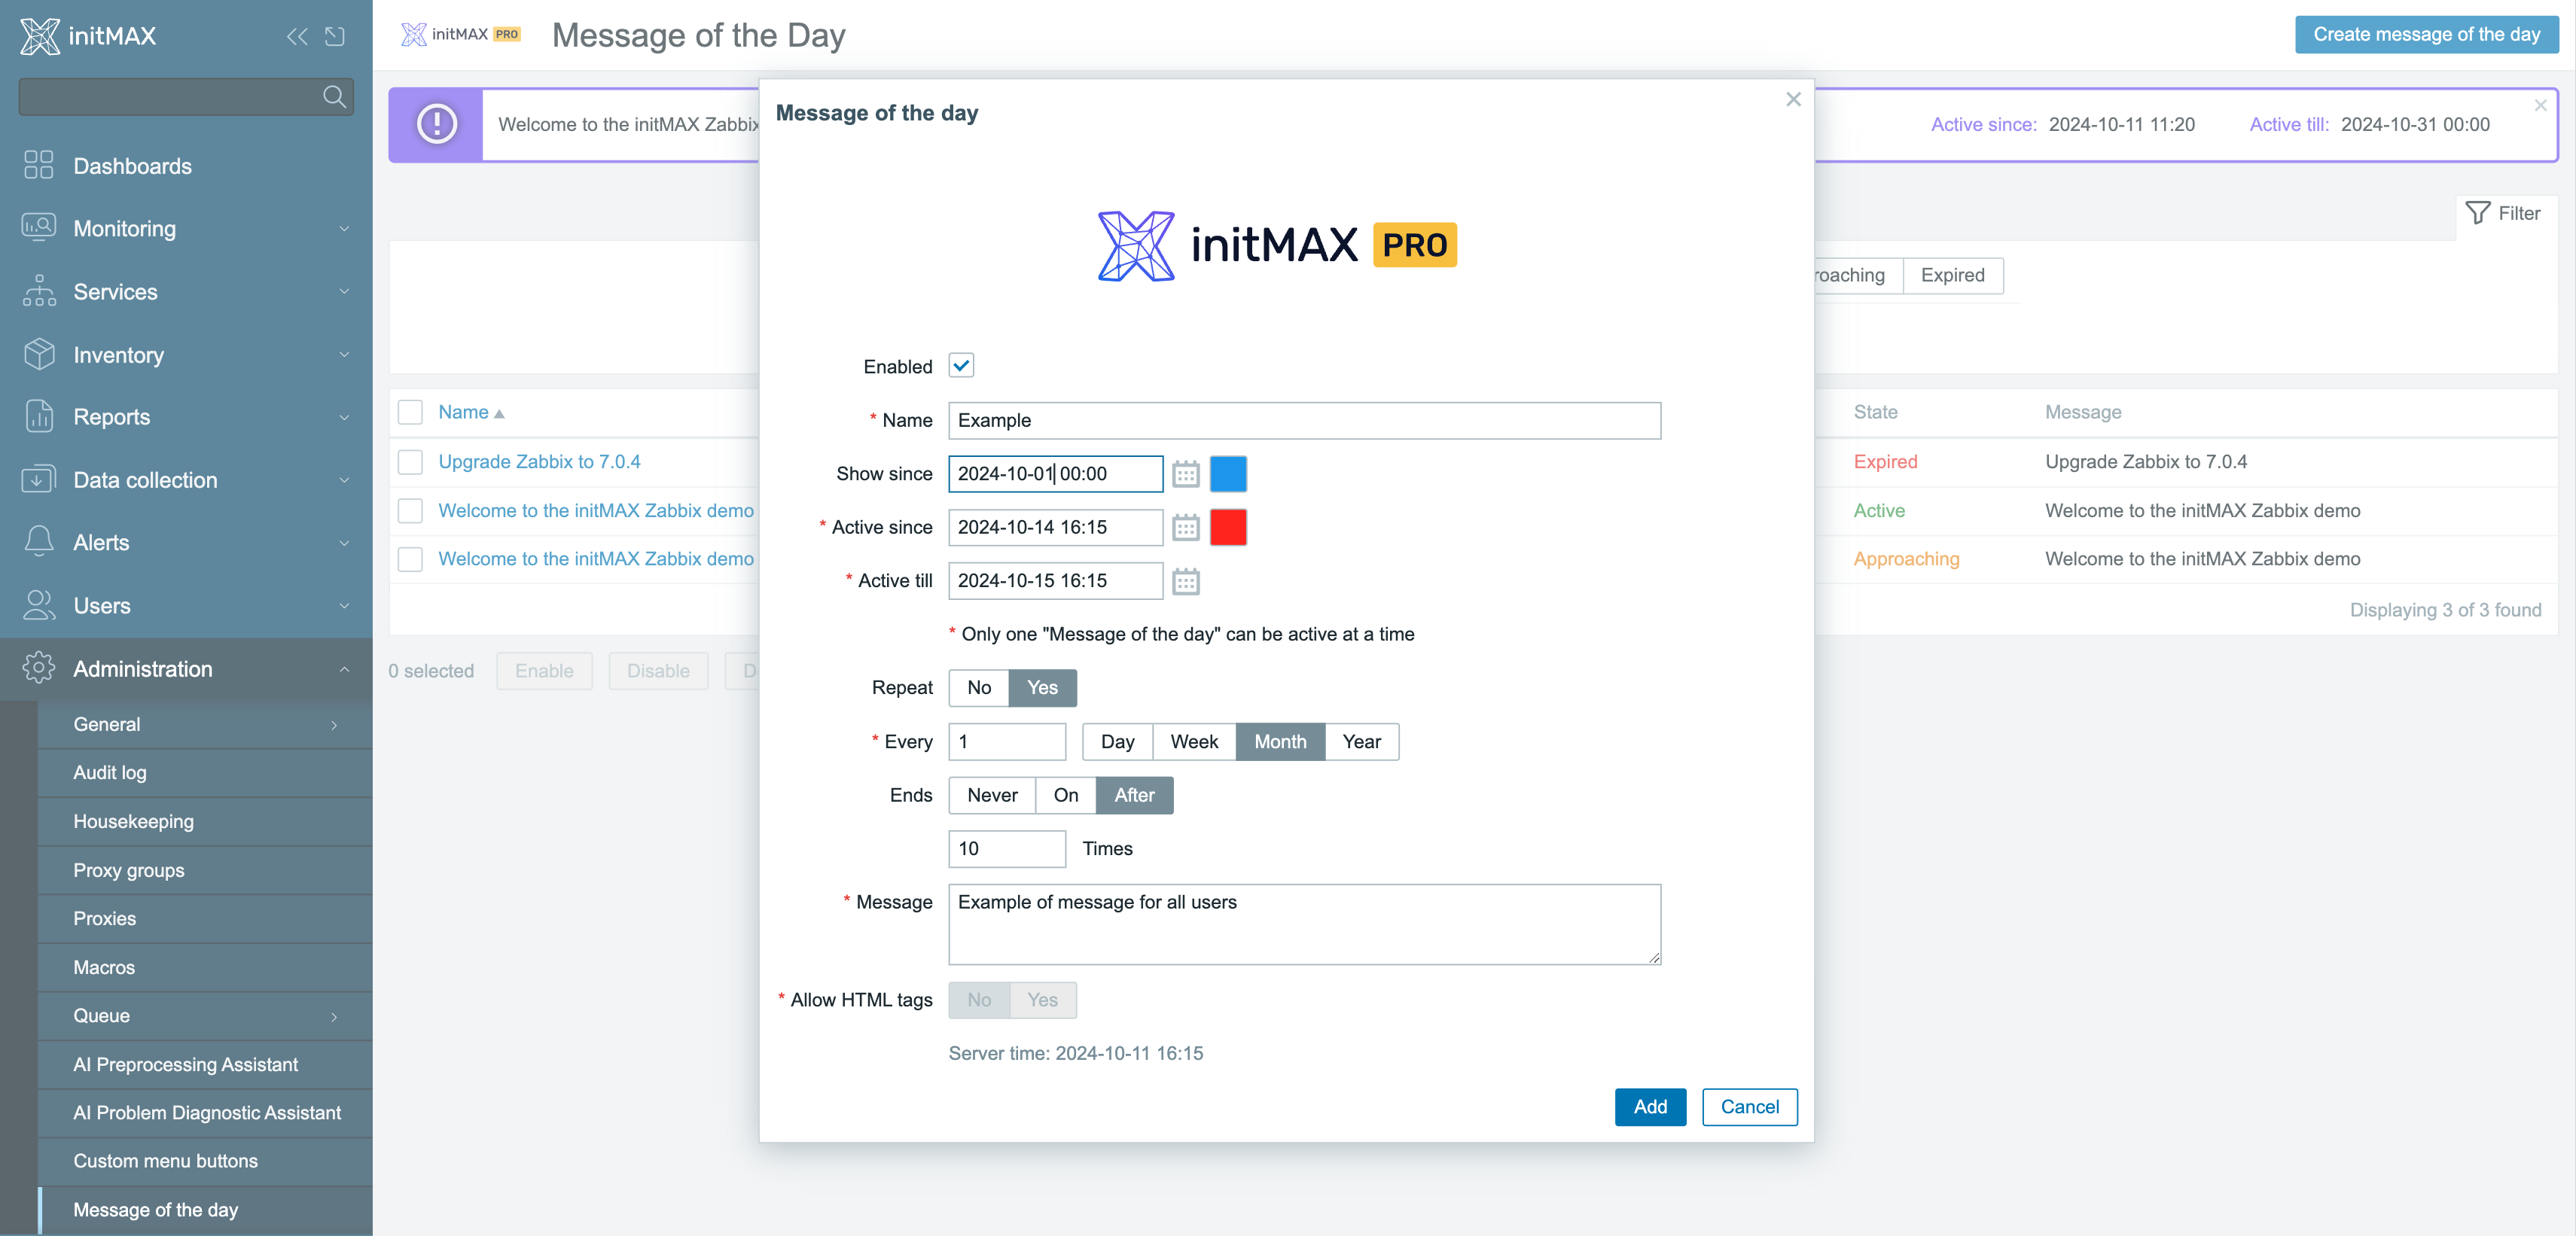Screen dimensions: 2576x1236
Task: Set Ends to Never
Action: tap(992, 795)
